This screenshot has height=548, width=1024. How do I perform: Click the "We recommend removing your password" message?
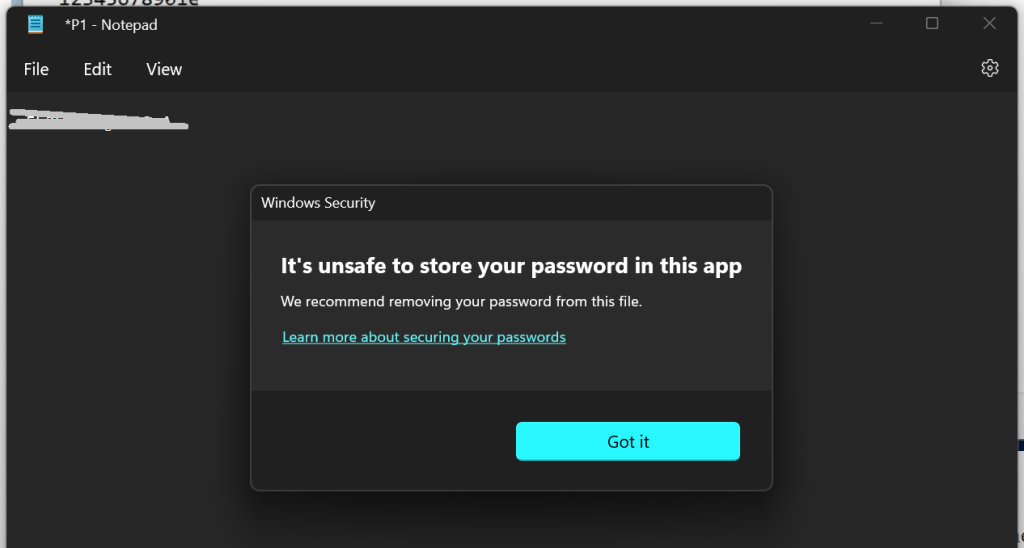point(461,301)
